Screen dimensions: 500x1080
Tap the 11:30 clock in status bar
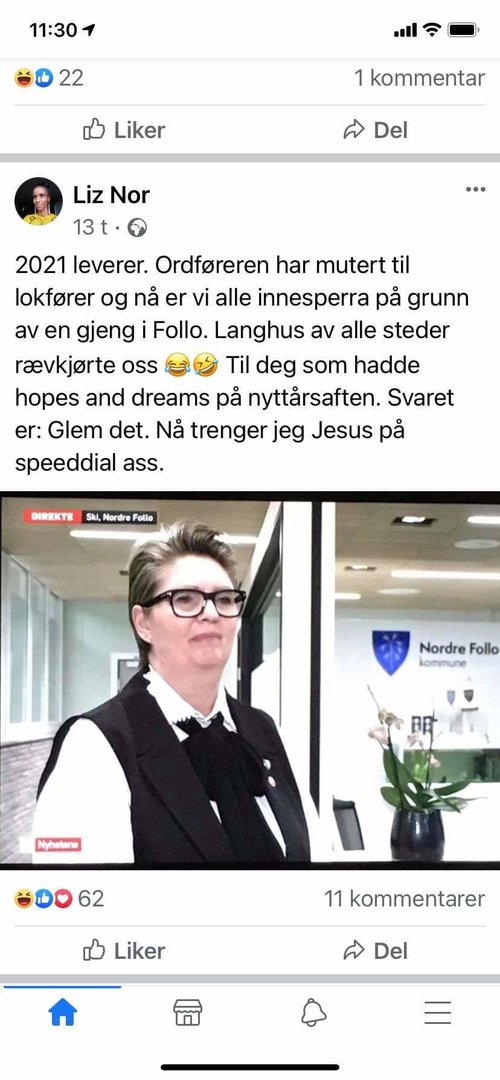[x=53, y=30]
